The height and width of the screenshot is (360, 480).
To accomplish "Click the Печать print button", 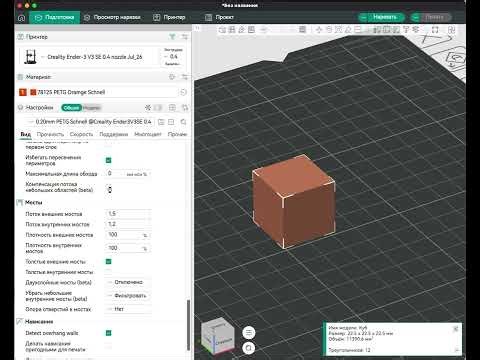I will (435, 17).
